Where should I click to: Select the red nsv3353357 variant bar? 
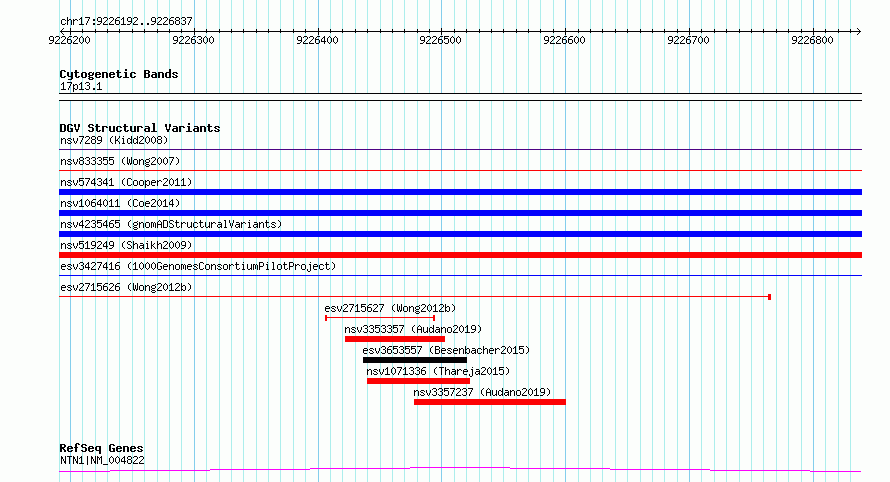394,339
